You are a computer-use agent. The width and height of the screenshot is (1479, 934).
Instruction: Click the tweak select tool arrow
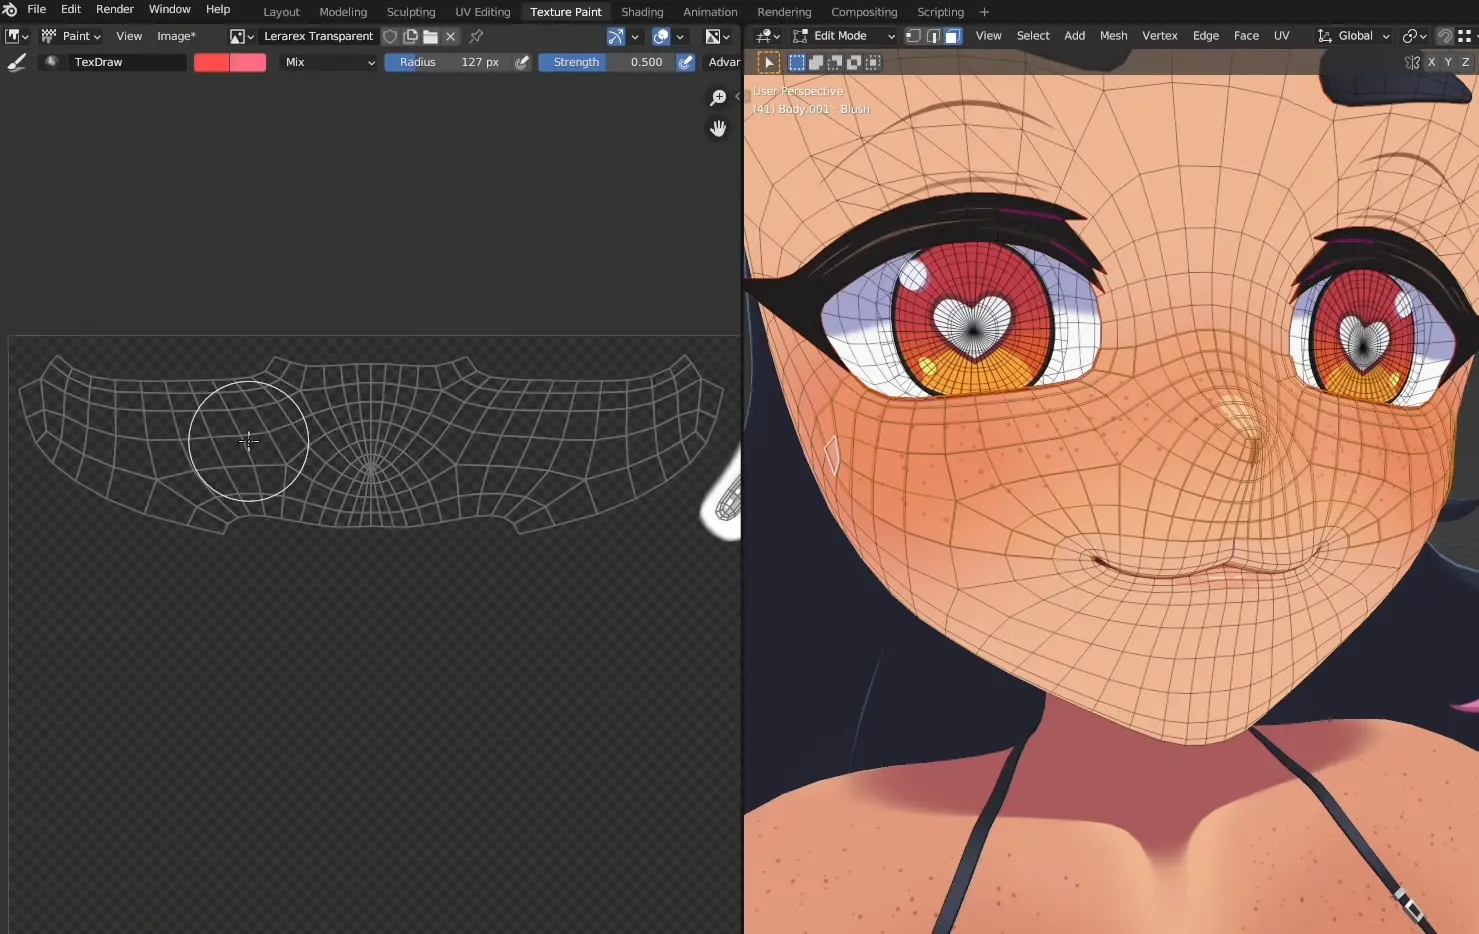click(x=768, y=63)
